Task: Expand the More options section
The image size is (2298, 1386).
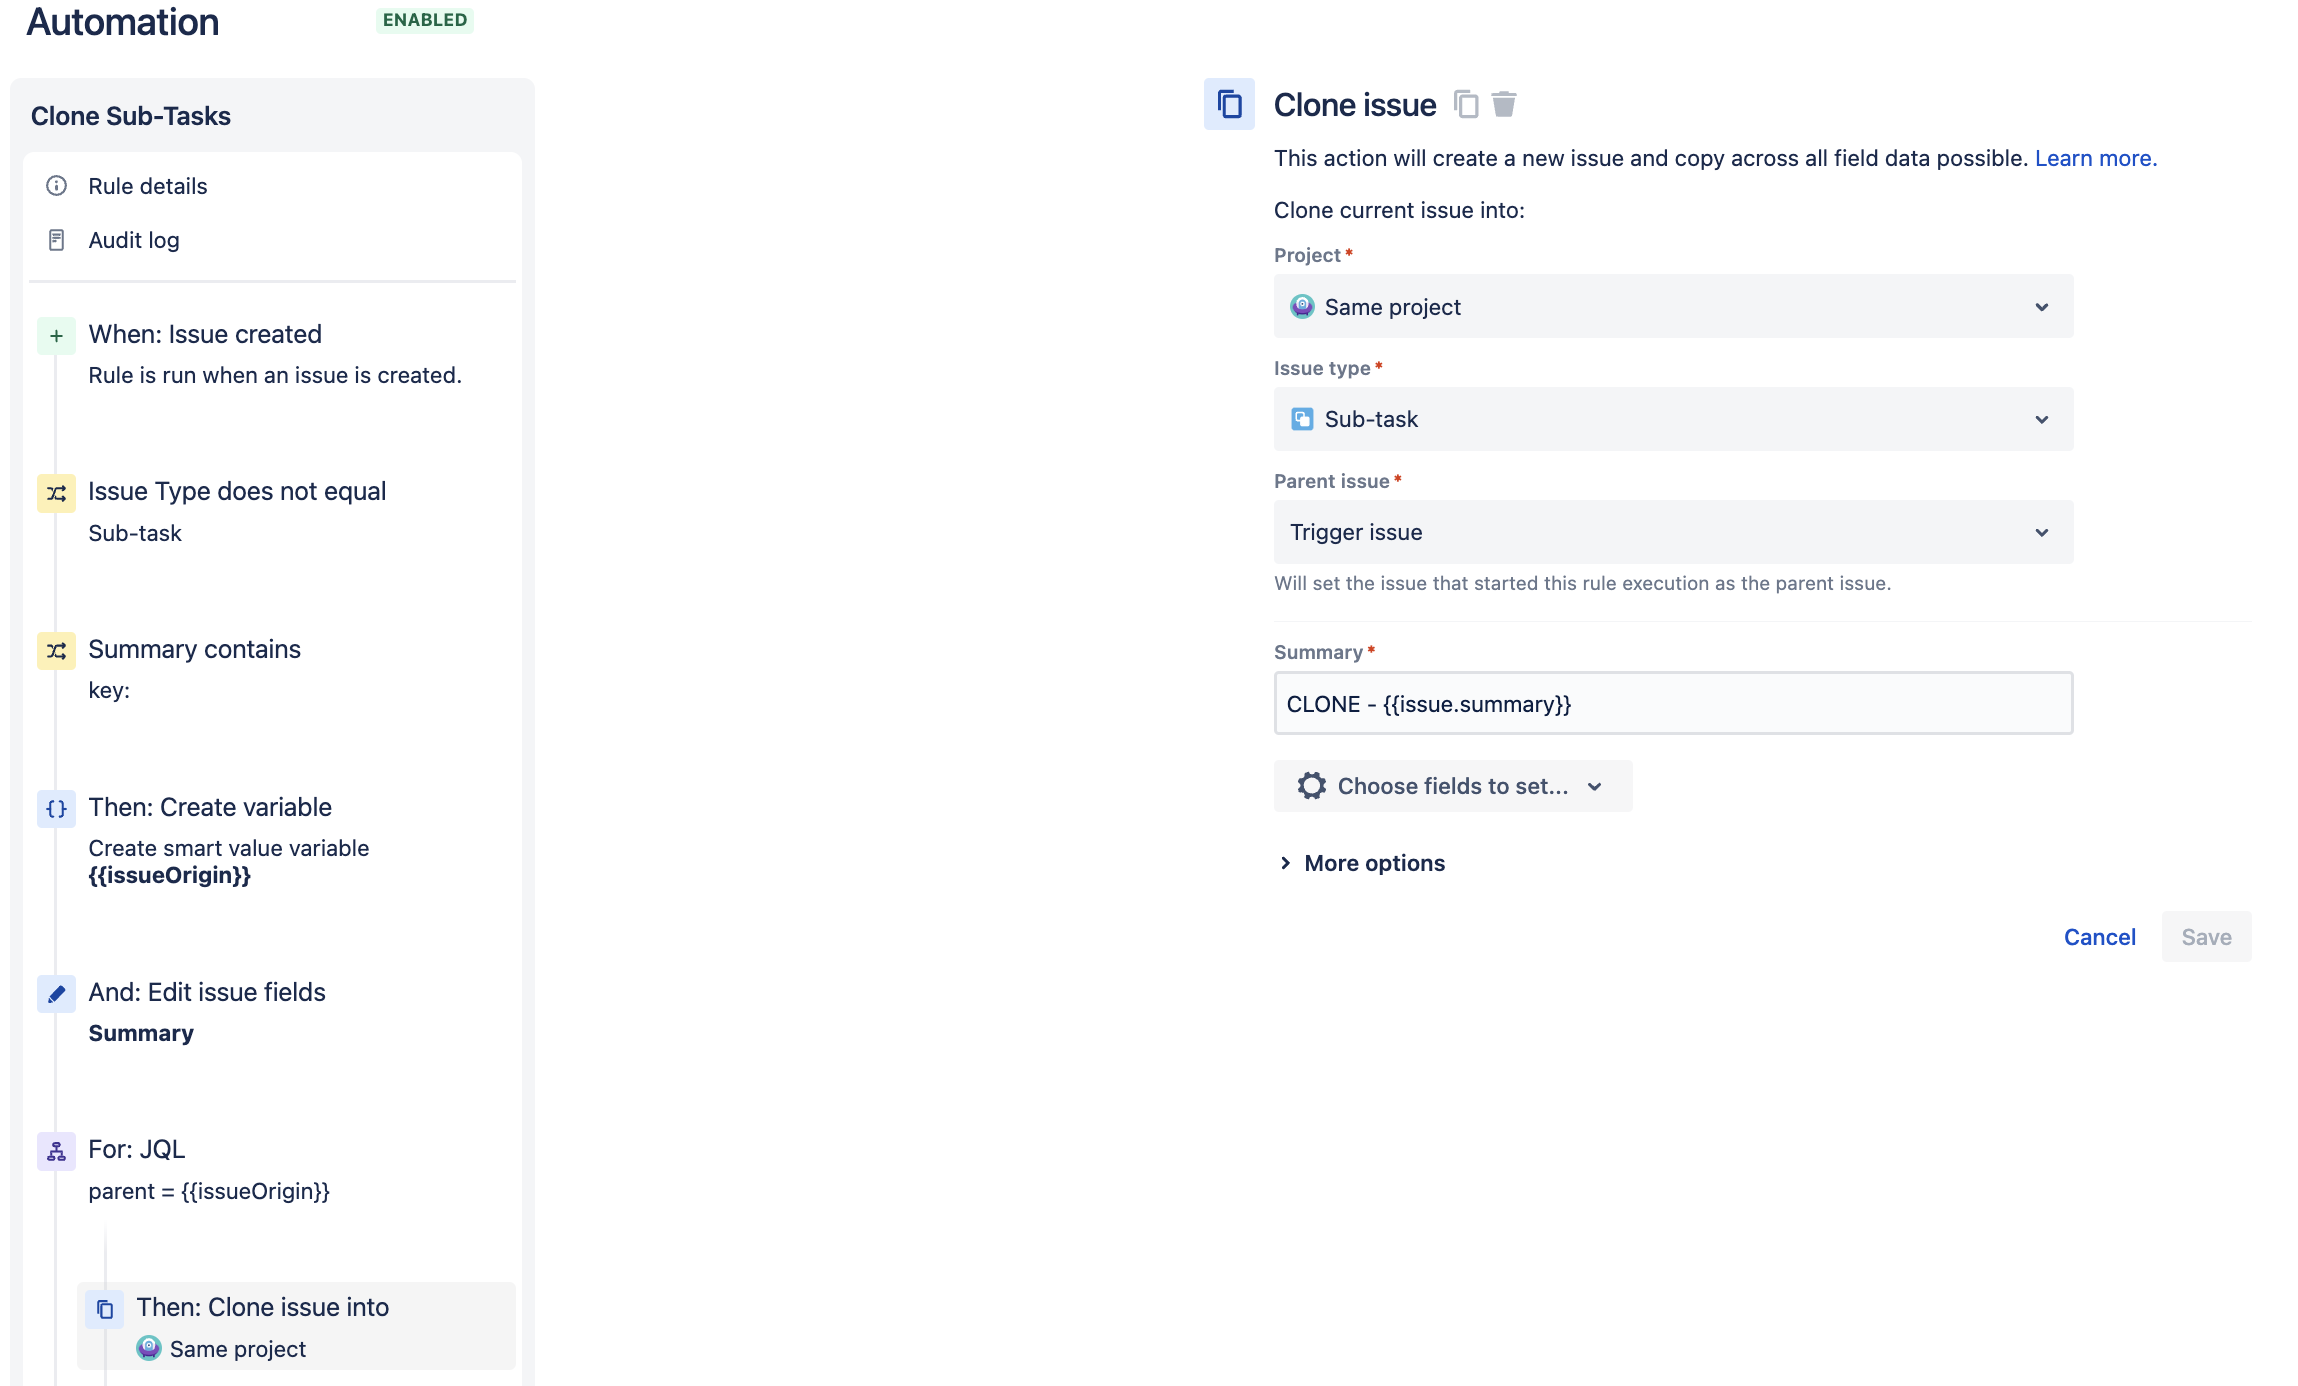Action: coord(1374,862)
